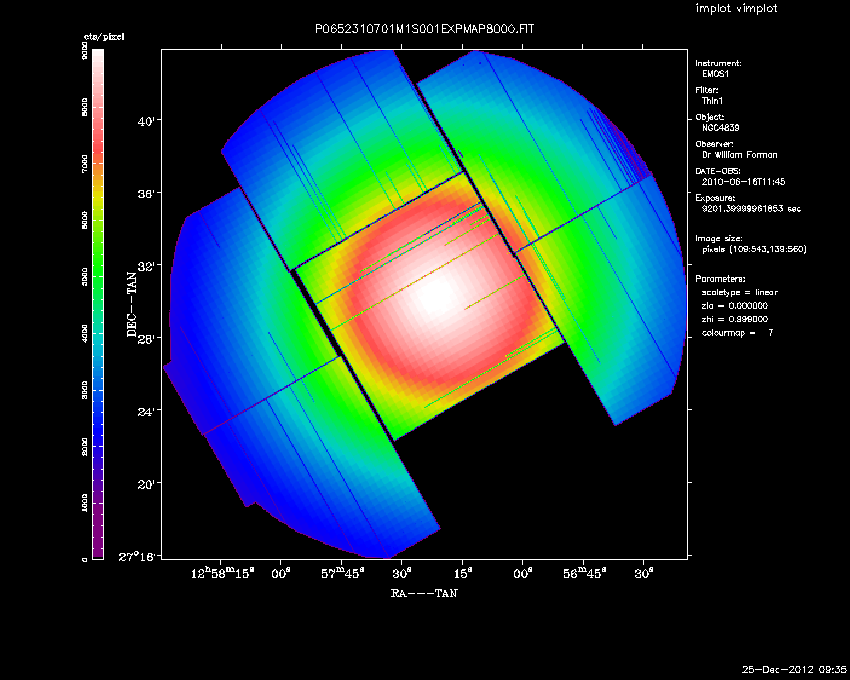Click the pixels range value

[754, 249]
